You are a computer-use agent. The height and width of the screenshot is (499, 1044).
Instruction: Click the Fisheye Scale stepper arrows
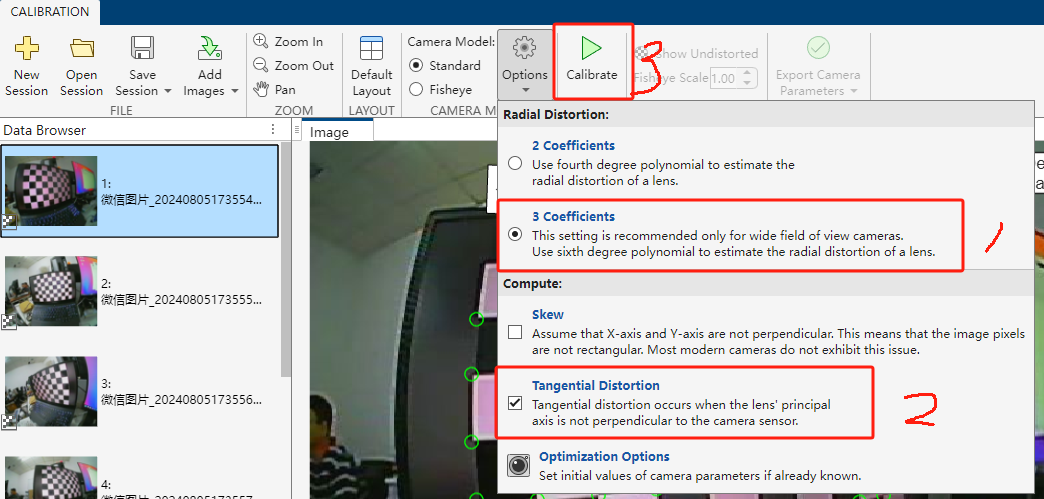748,78
